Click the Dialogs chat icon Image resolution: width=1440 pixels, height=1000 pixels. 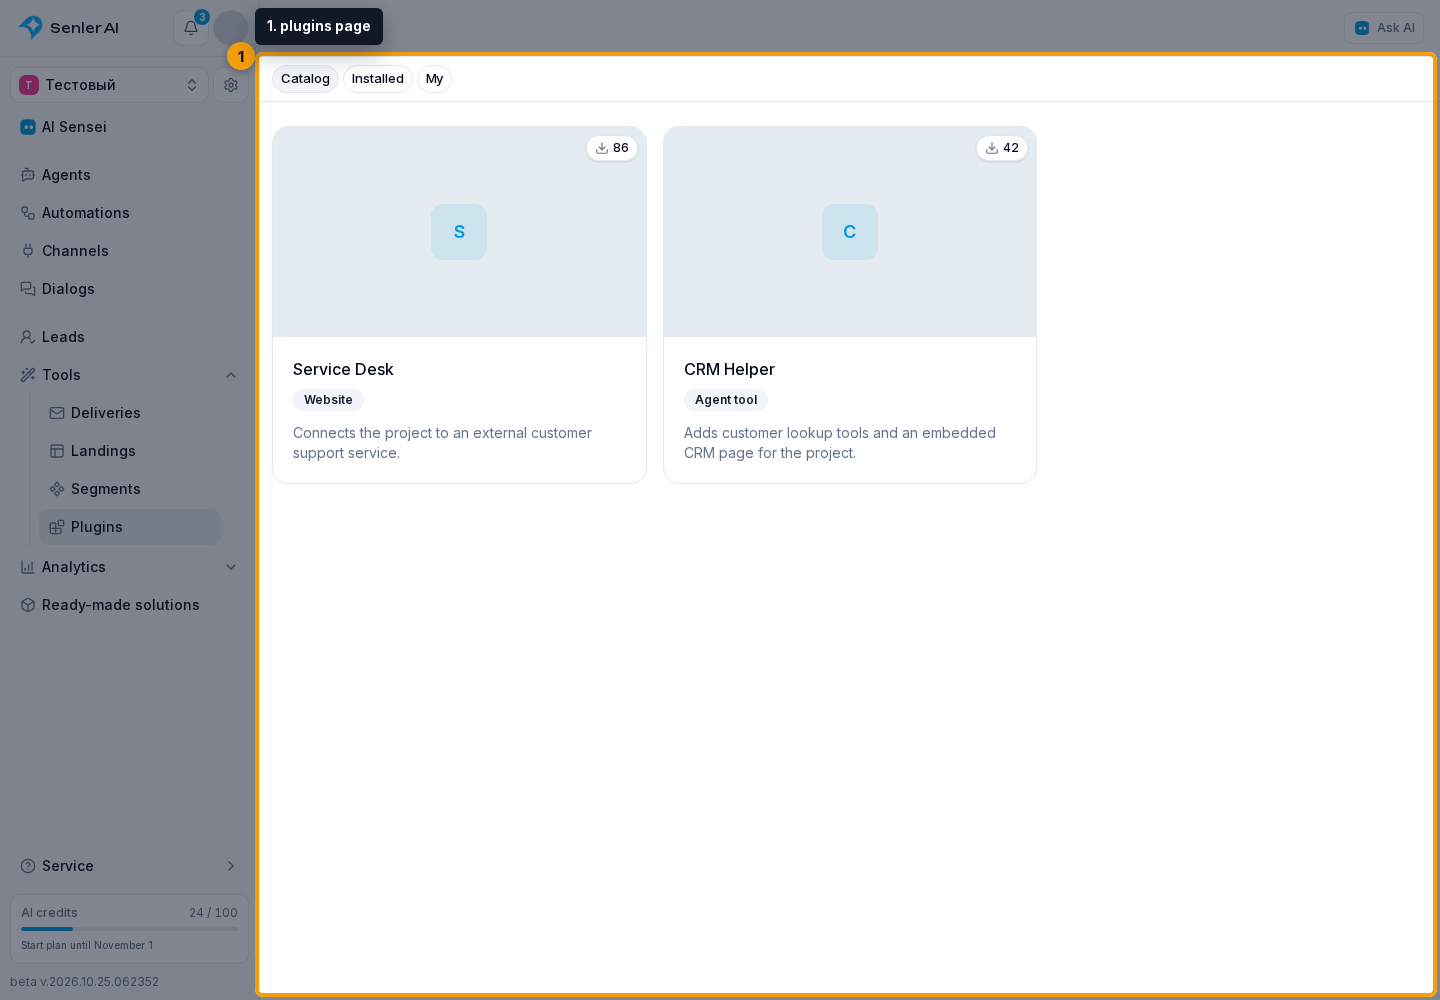[28, 289]
